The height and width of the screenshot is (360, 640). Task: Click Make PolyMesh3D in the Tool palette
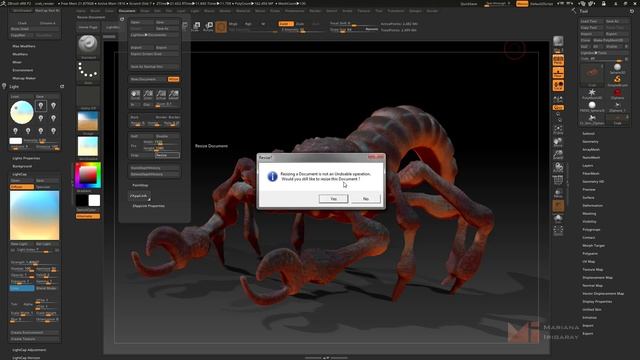(611, 40)
